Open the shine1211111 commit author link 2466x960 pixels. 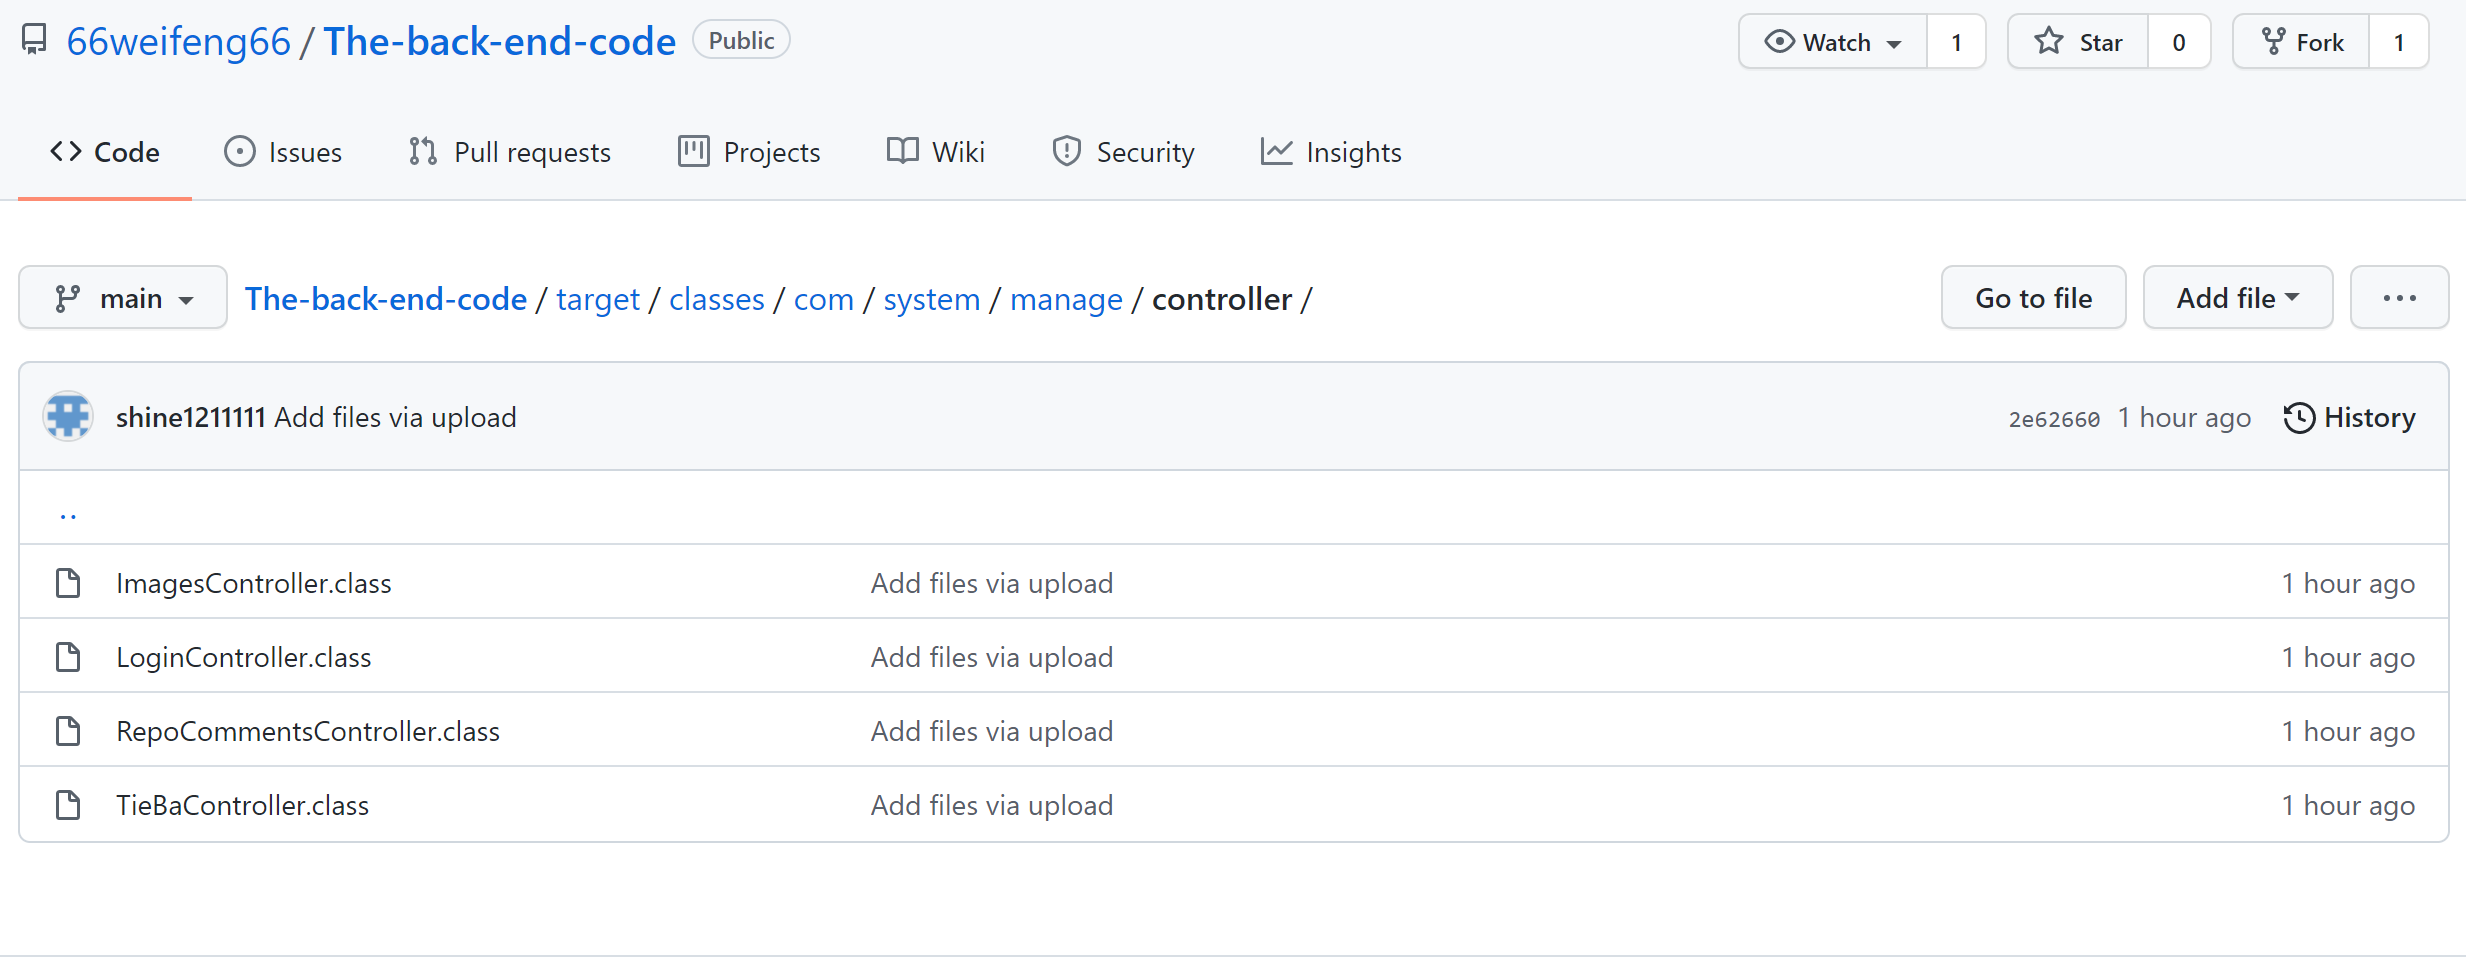190,417
